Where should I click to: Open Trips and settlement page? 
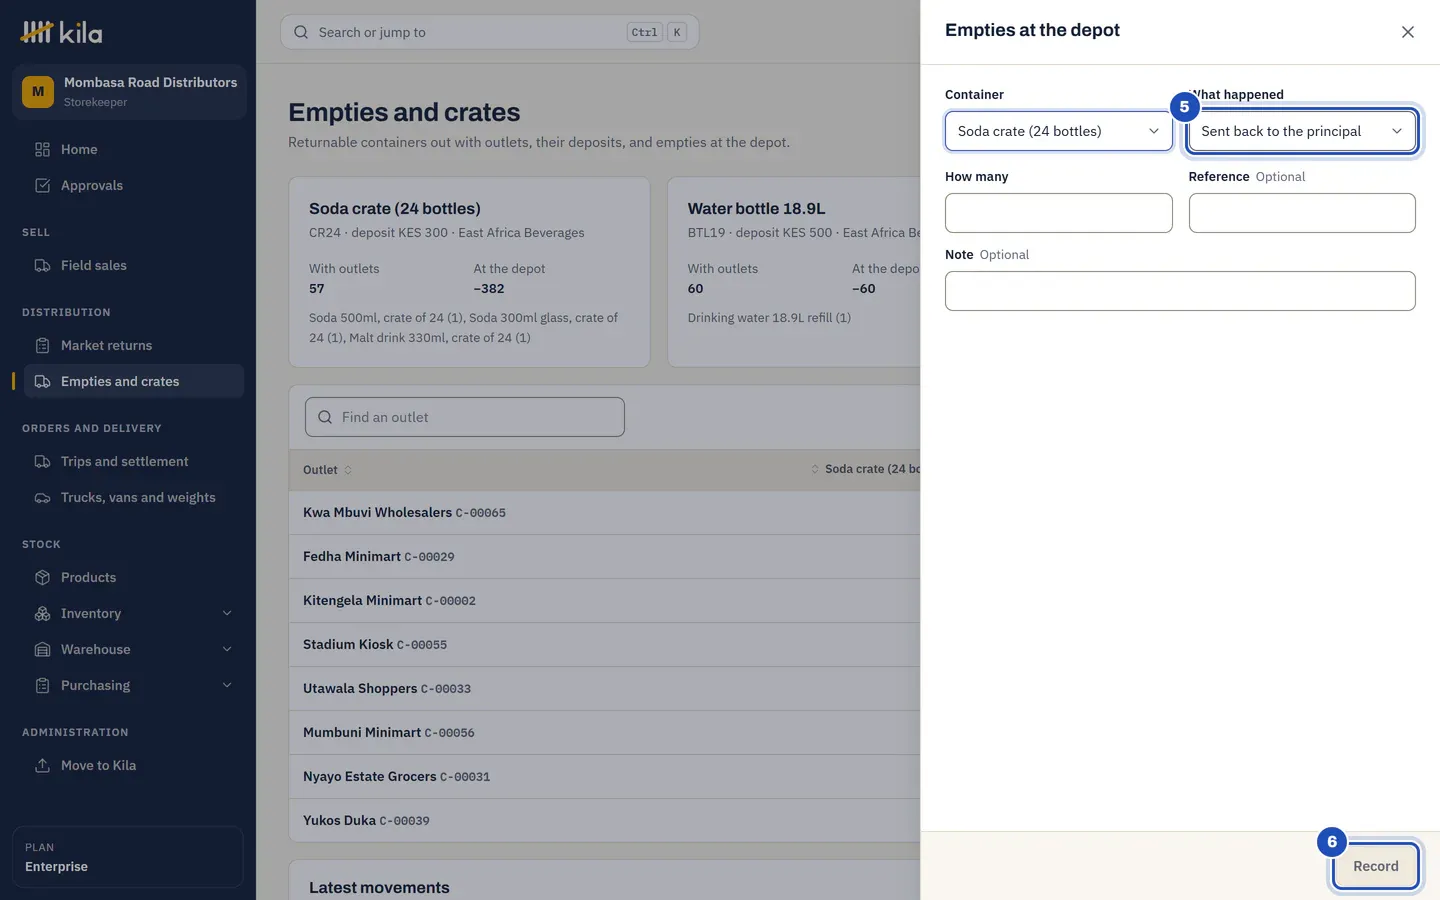coord(133,461)
